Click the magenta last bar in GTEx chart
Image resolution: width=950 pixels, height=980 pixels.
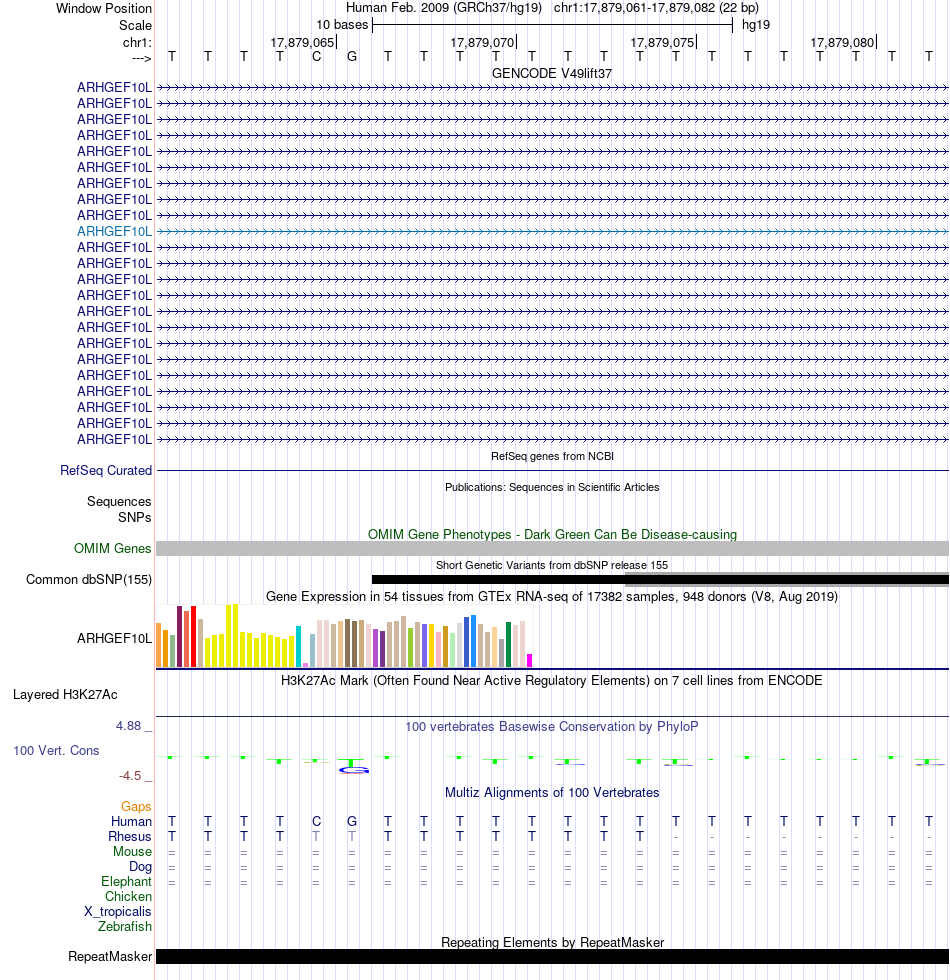point(529,660)
